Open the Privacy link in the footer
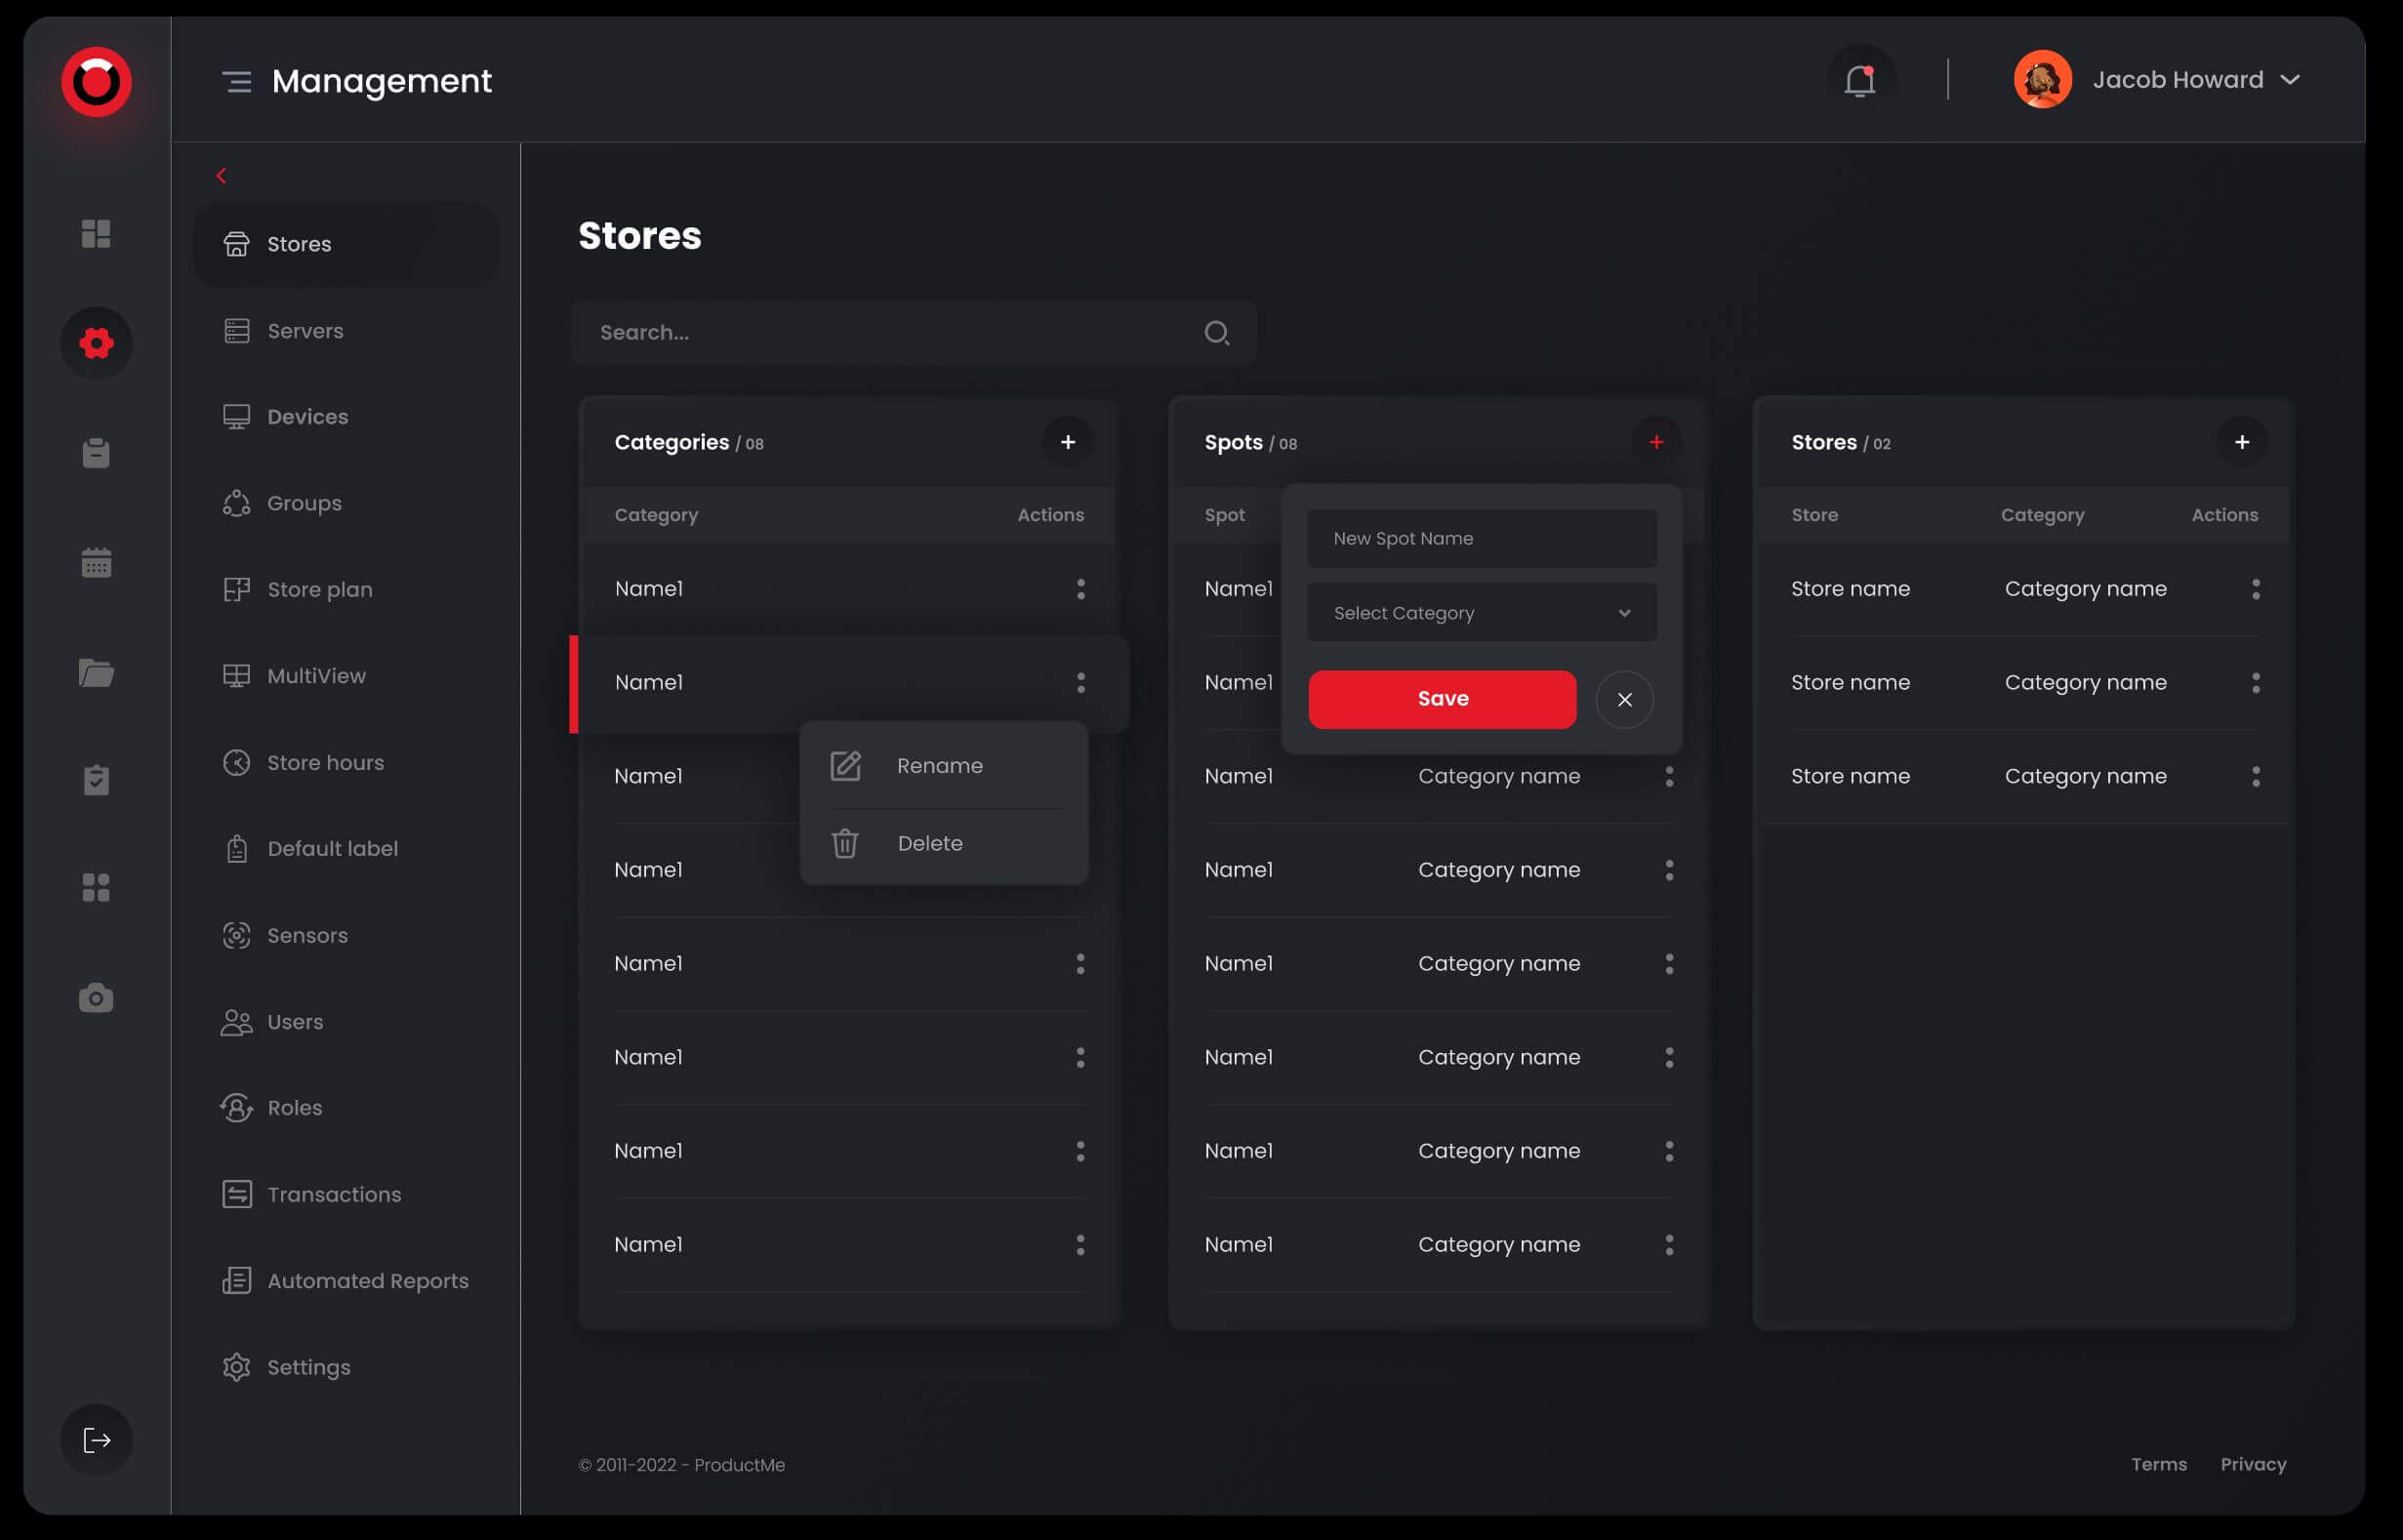2403x1540 pixels. pos(2252,1464)
